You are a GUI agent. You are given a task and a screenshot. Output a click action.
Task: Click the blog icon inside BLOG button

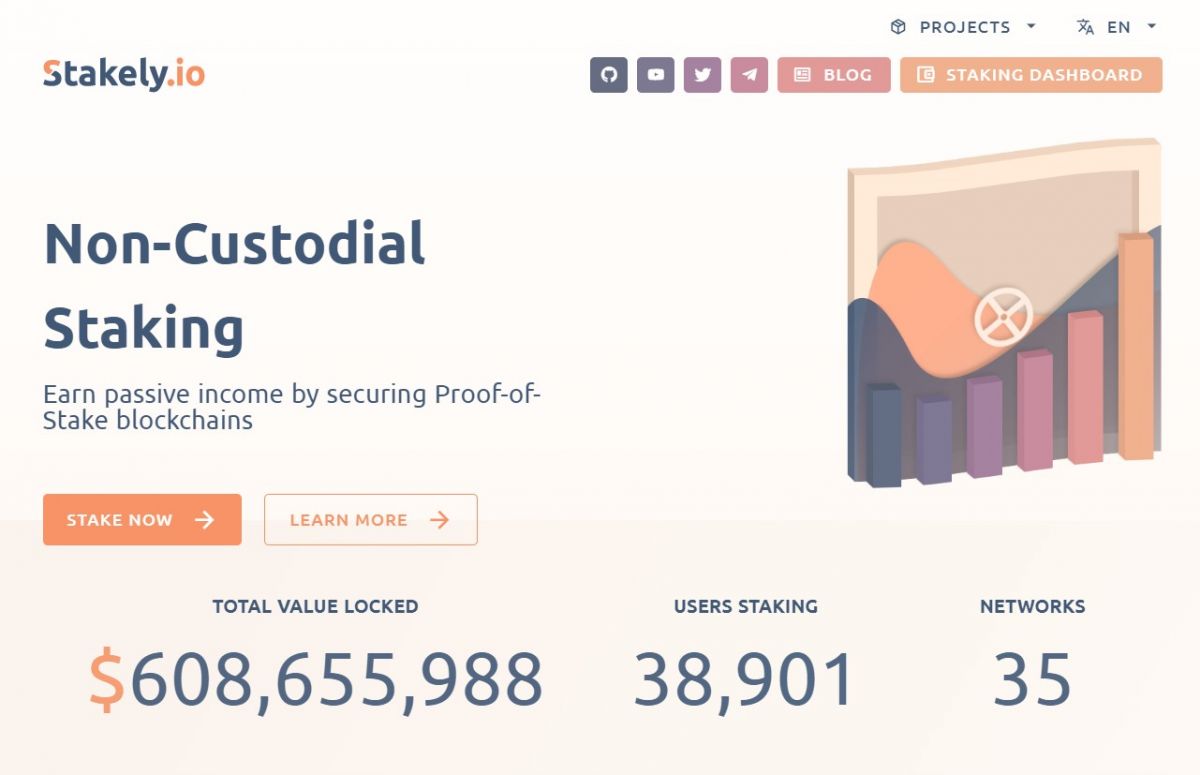click(x=801, y=75)
